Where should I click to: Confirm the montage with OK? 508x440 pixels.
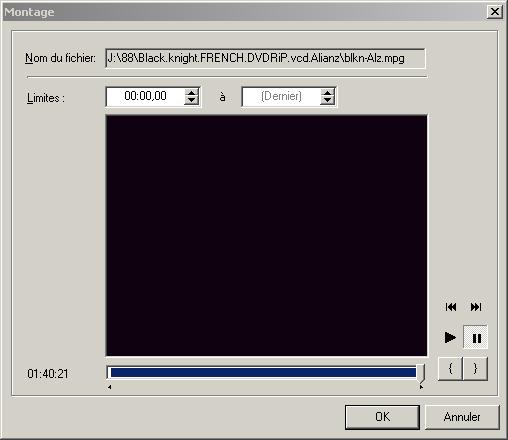coord(382,417)
